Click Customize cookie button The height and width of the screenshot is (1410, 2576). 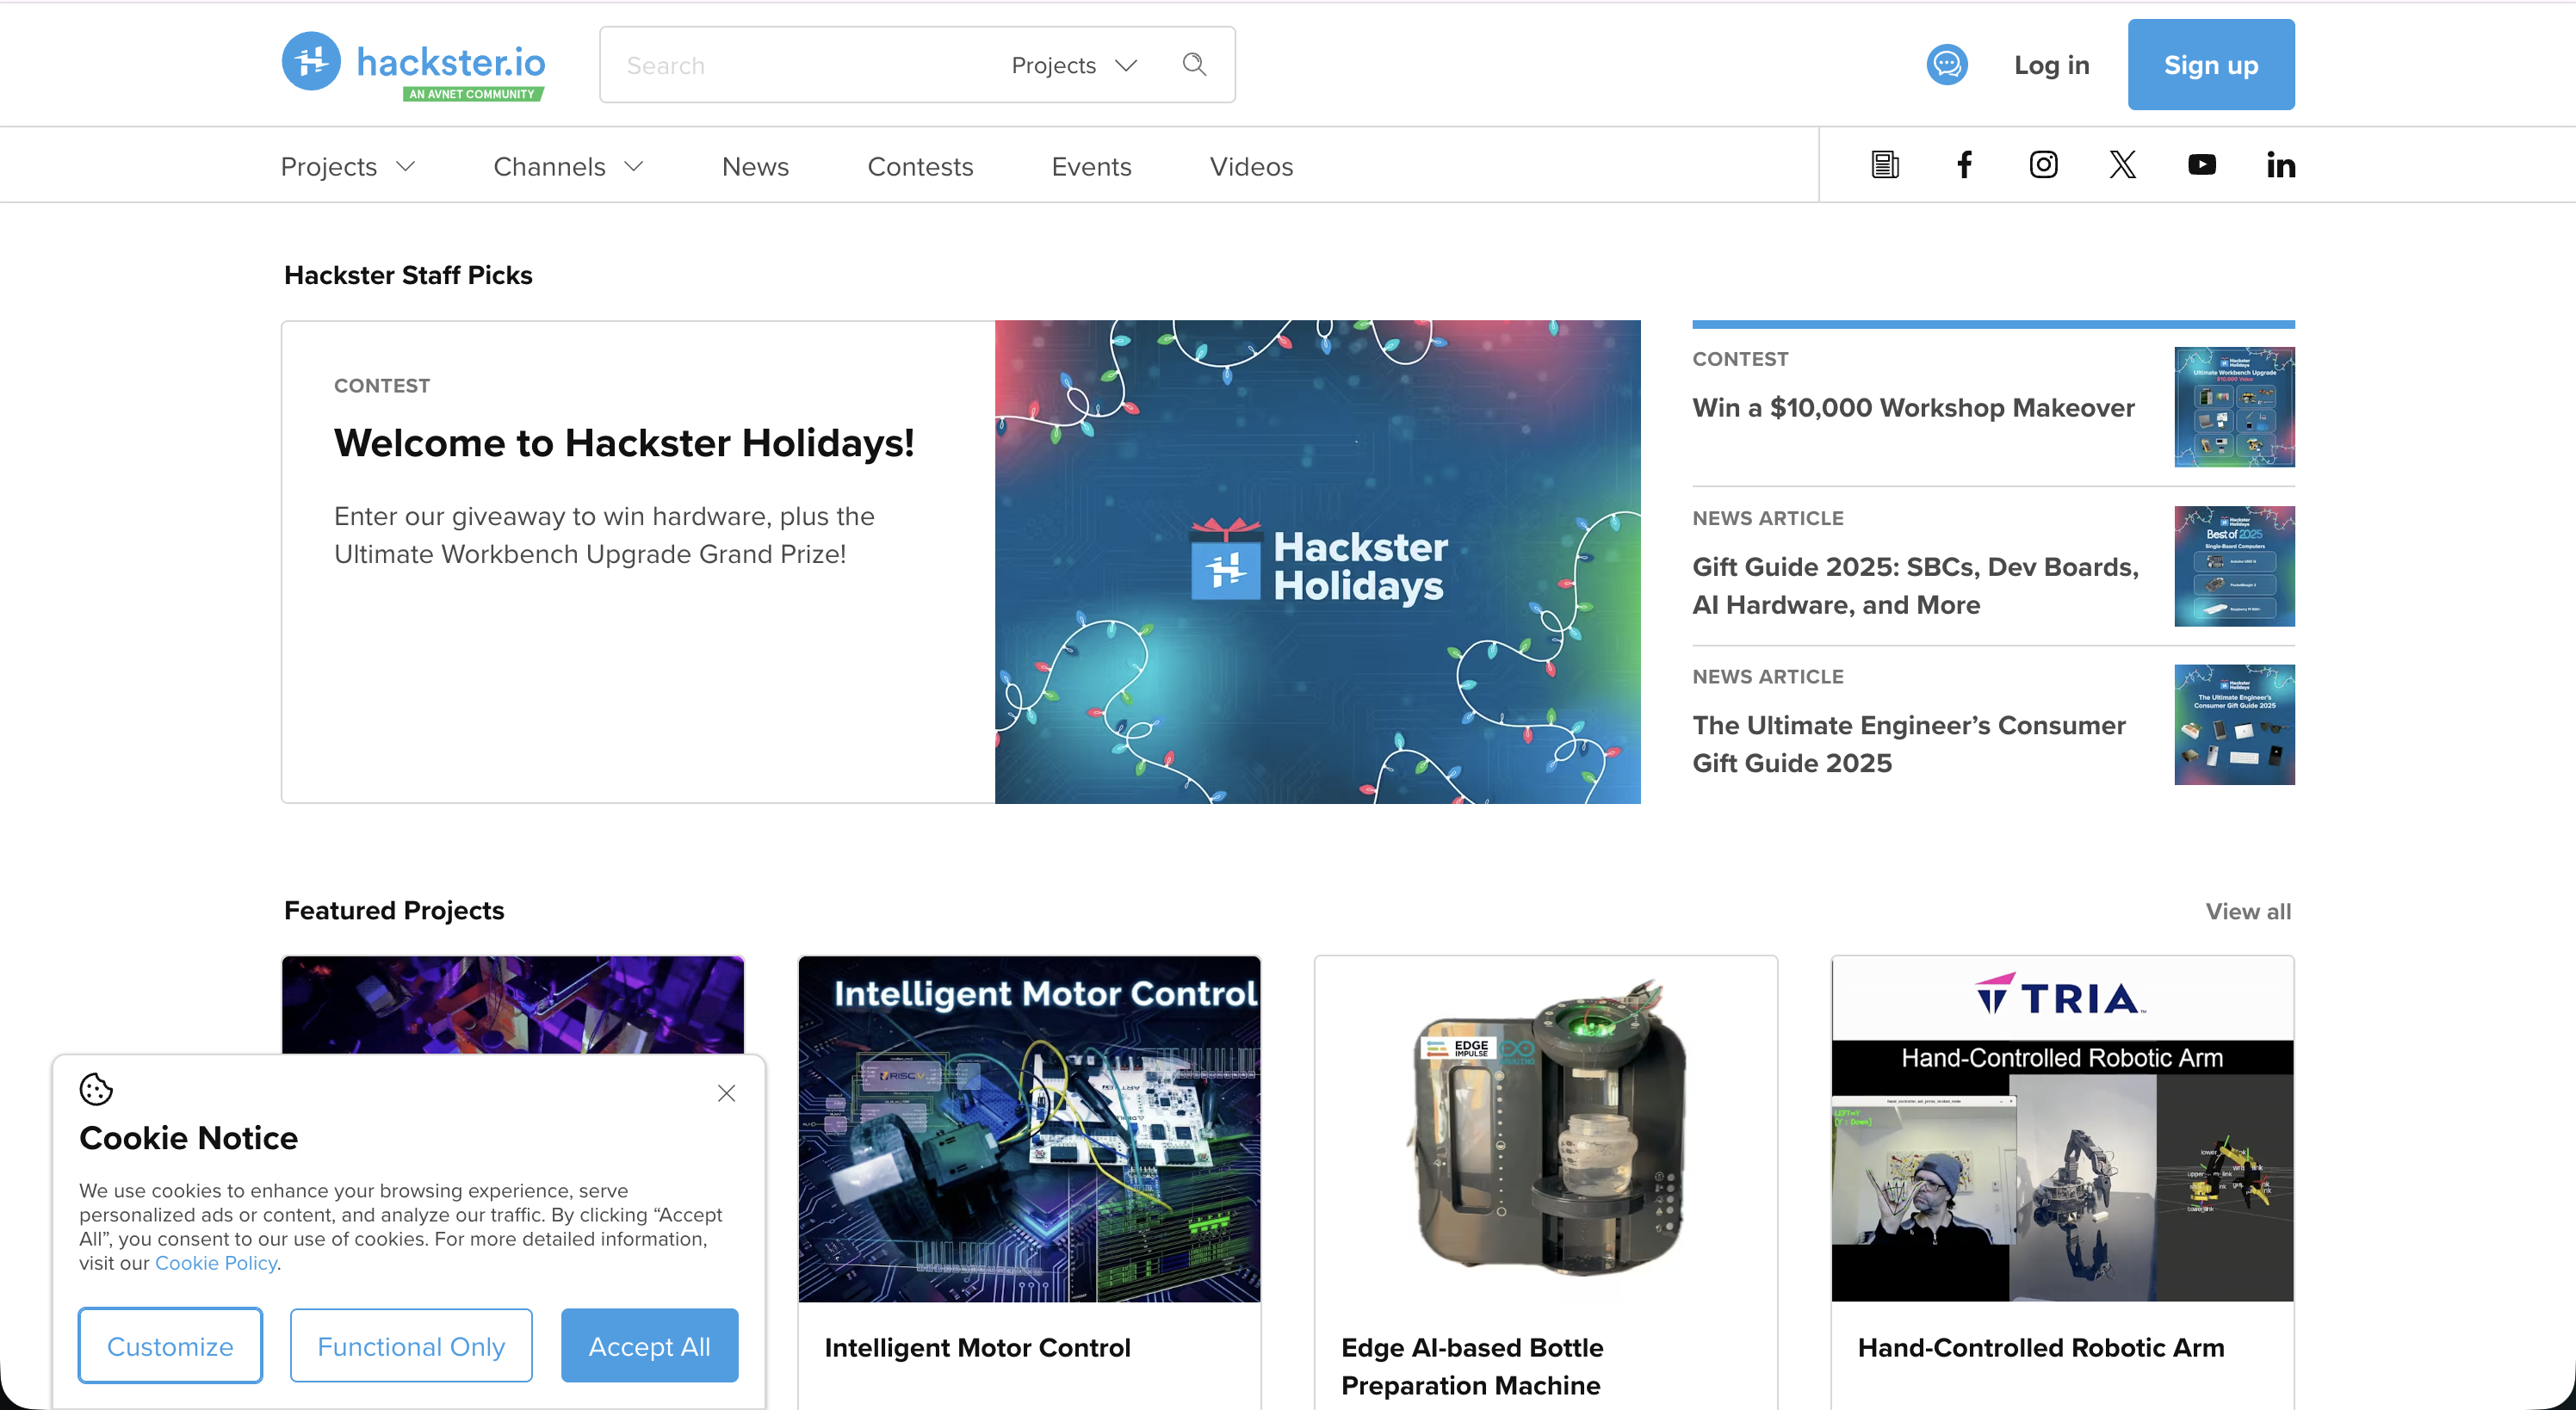[x=170, y=1345]
